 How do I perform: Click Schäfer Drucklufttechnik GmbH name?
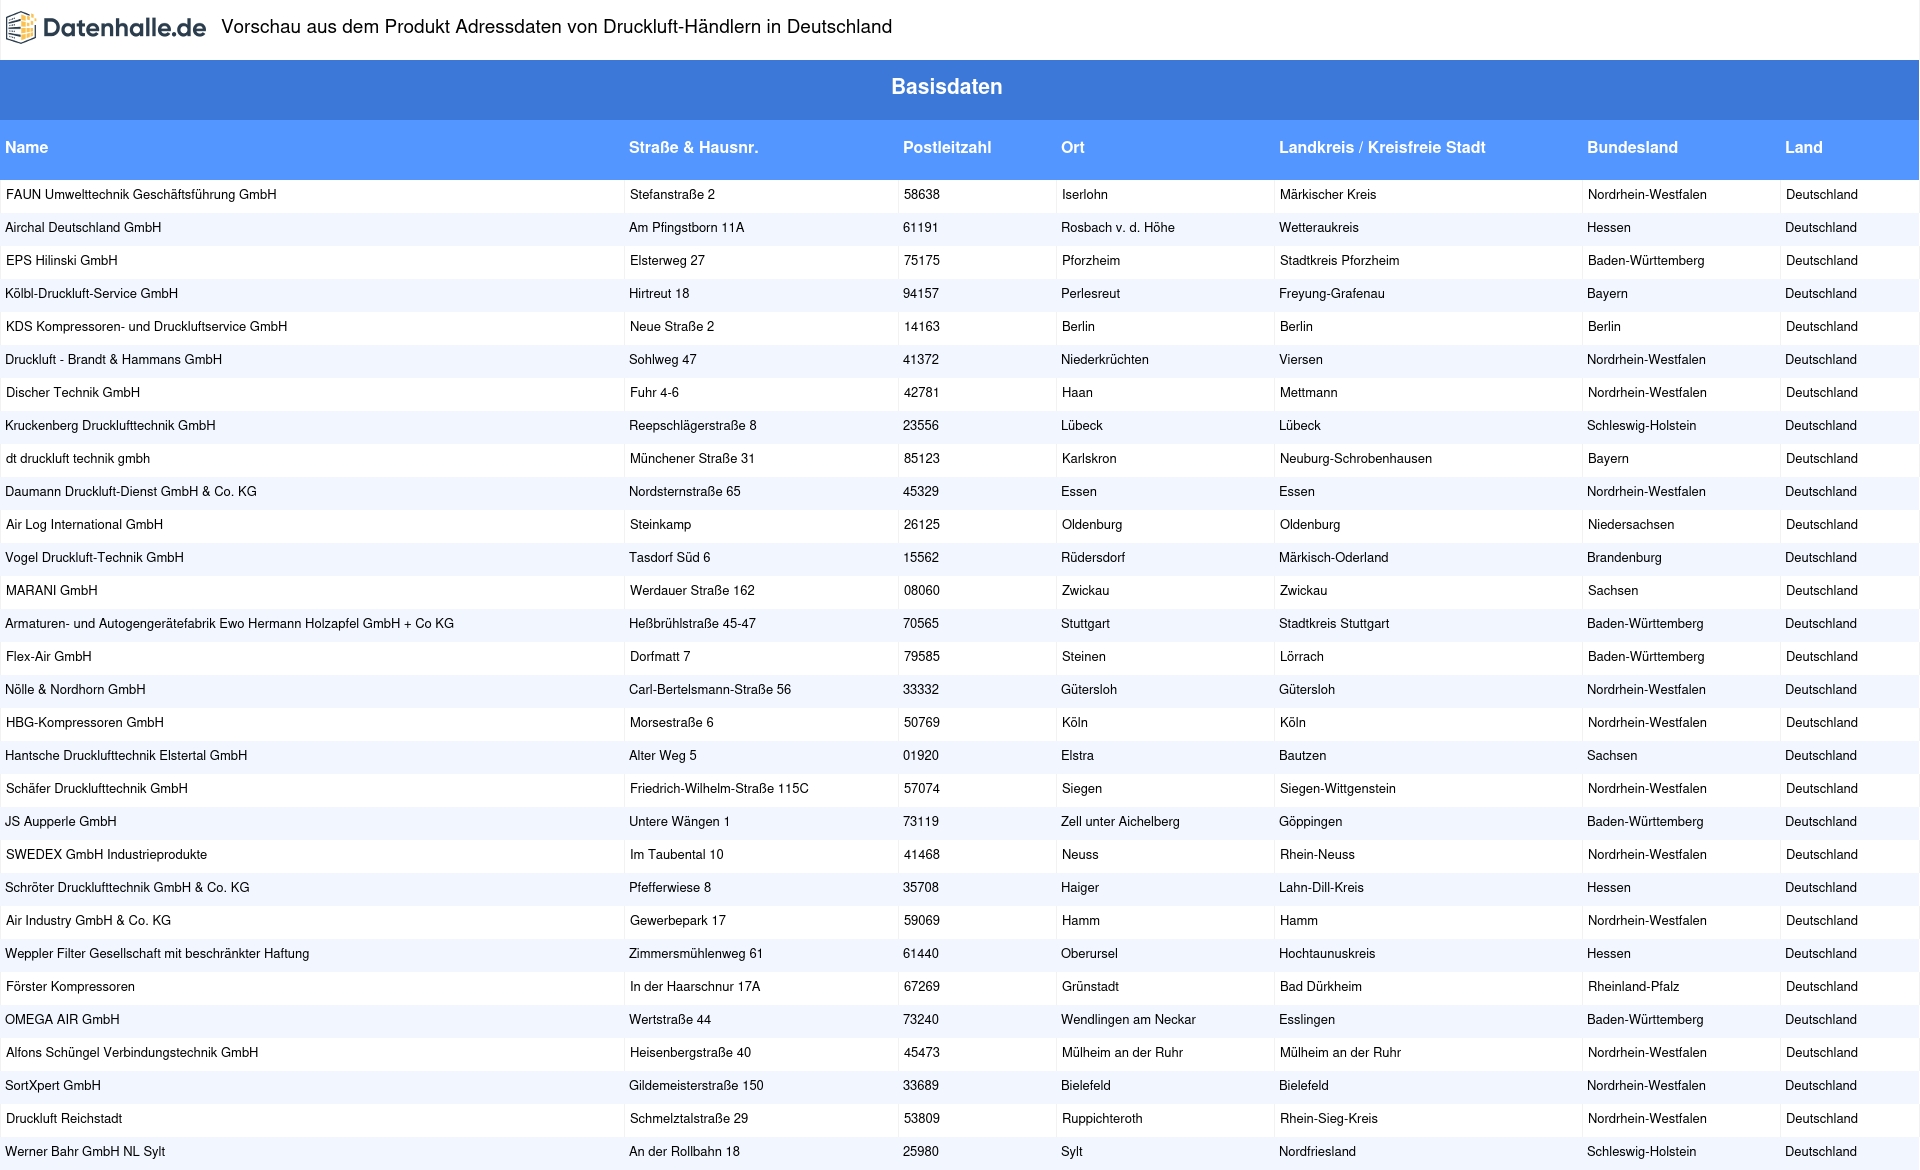coord(97,789)
